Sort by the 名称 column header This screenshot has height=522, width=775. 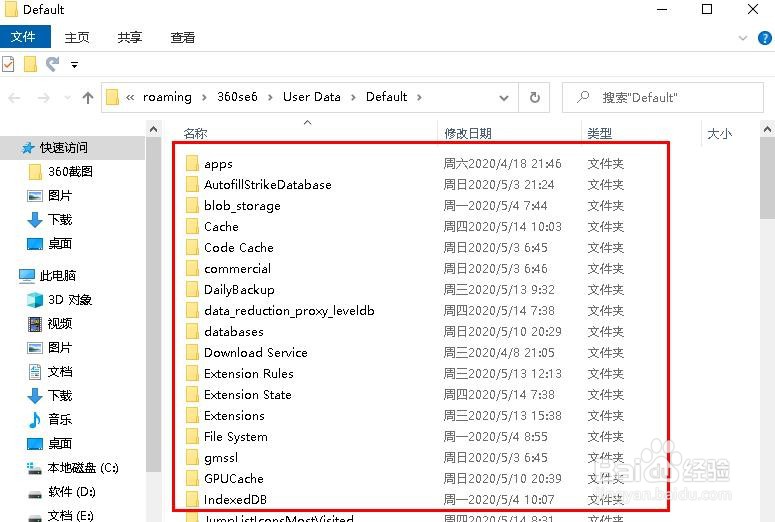tap(195, 133)
